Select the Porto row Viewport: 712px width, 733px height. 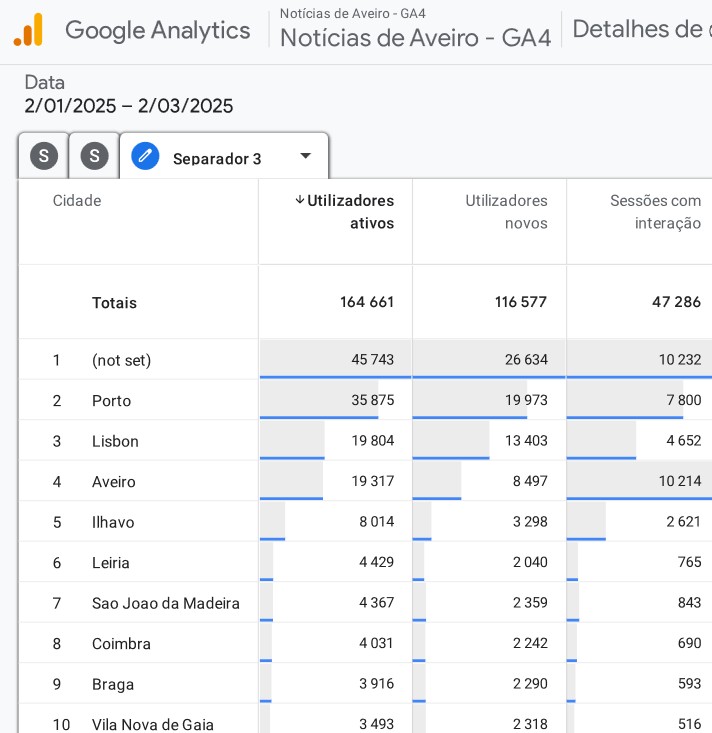365,400
